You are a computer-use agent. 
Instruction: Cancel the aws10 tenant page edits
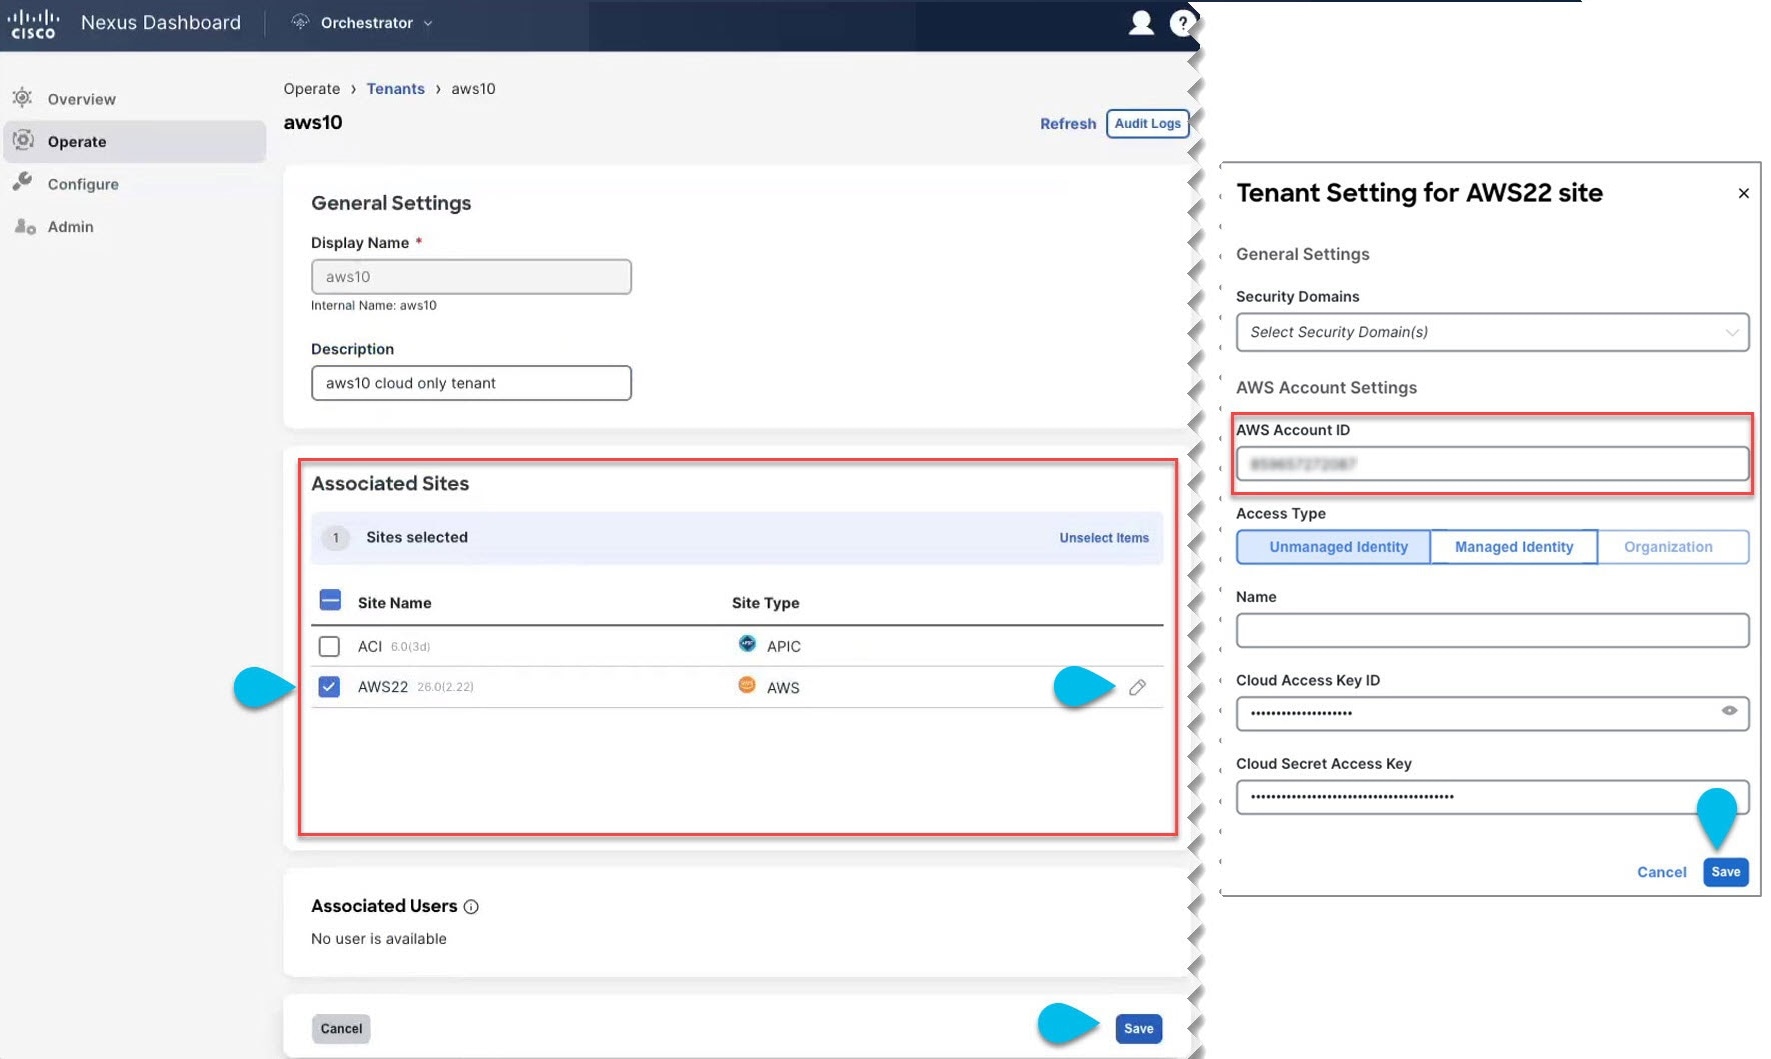341,1028
